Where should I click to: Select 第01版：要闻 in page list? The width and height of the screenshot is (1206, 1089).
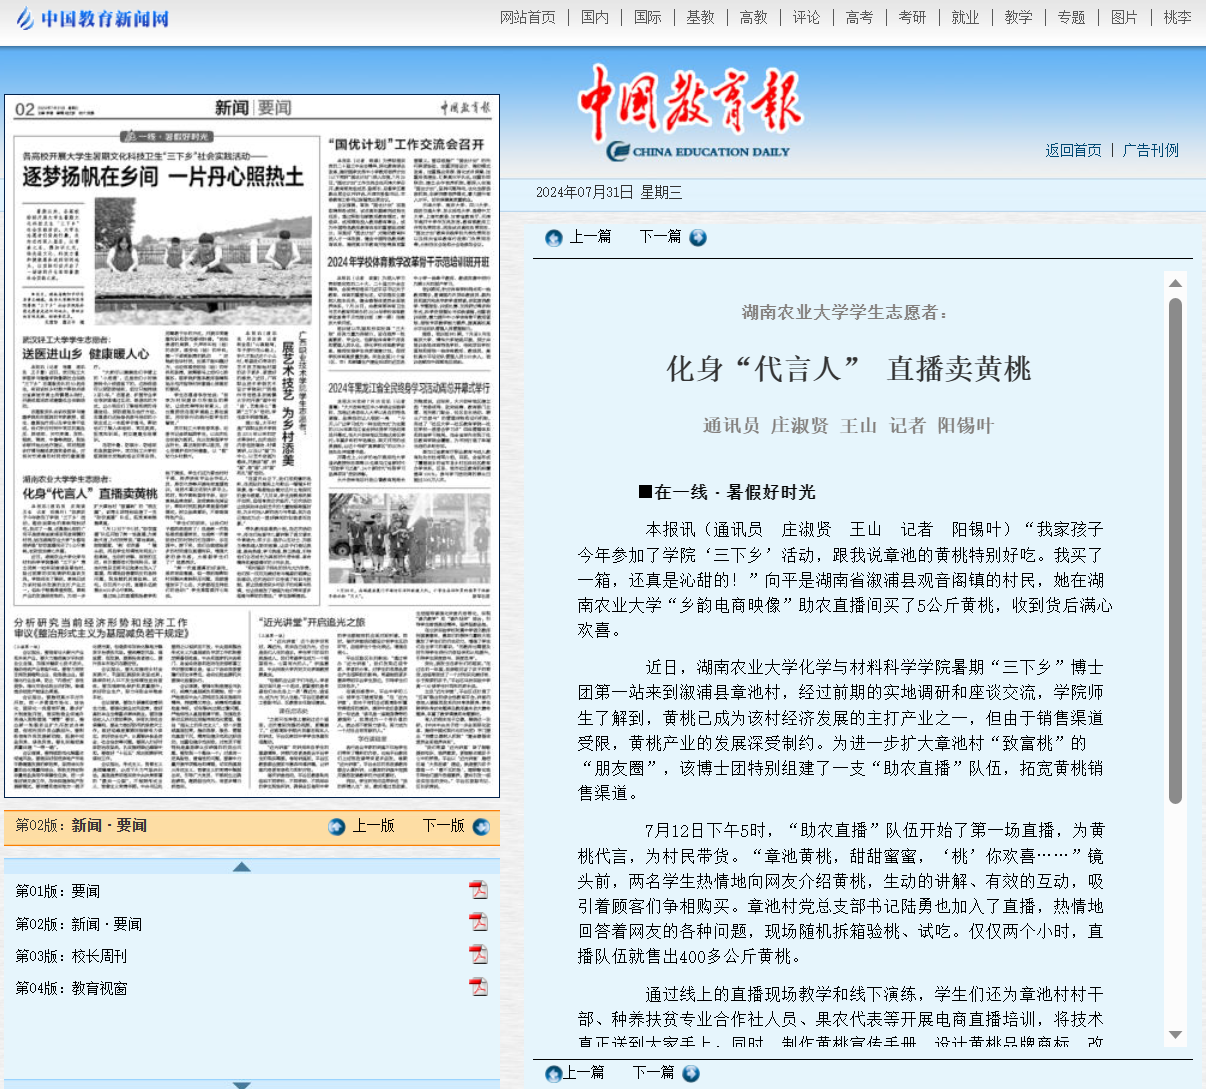[58, 891]
